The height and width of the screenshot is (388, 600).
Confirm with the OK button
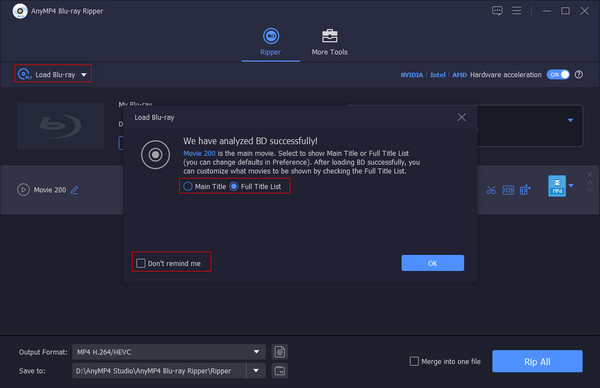[433, 263]
